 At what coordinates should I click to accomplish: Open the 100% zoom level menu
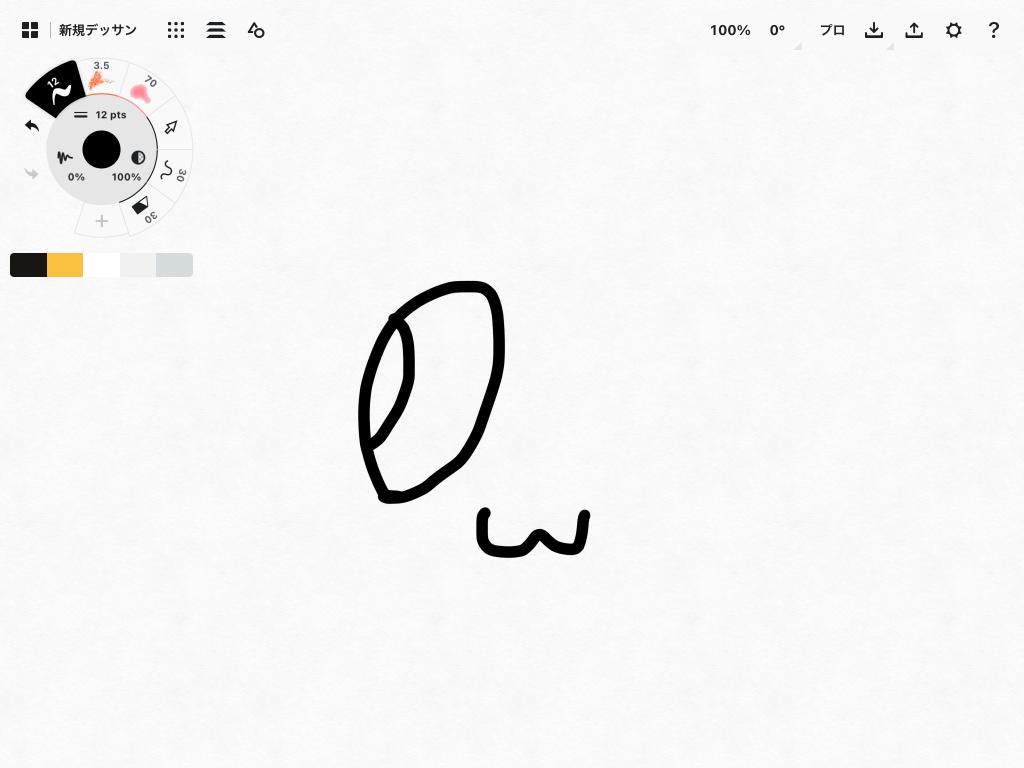(730, 31)
